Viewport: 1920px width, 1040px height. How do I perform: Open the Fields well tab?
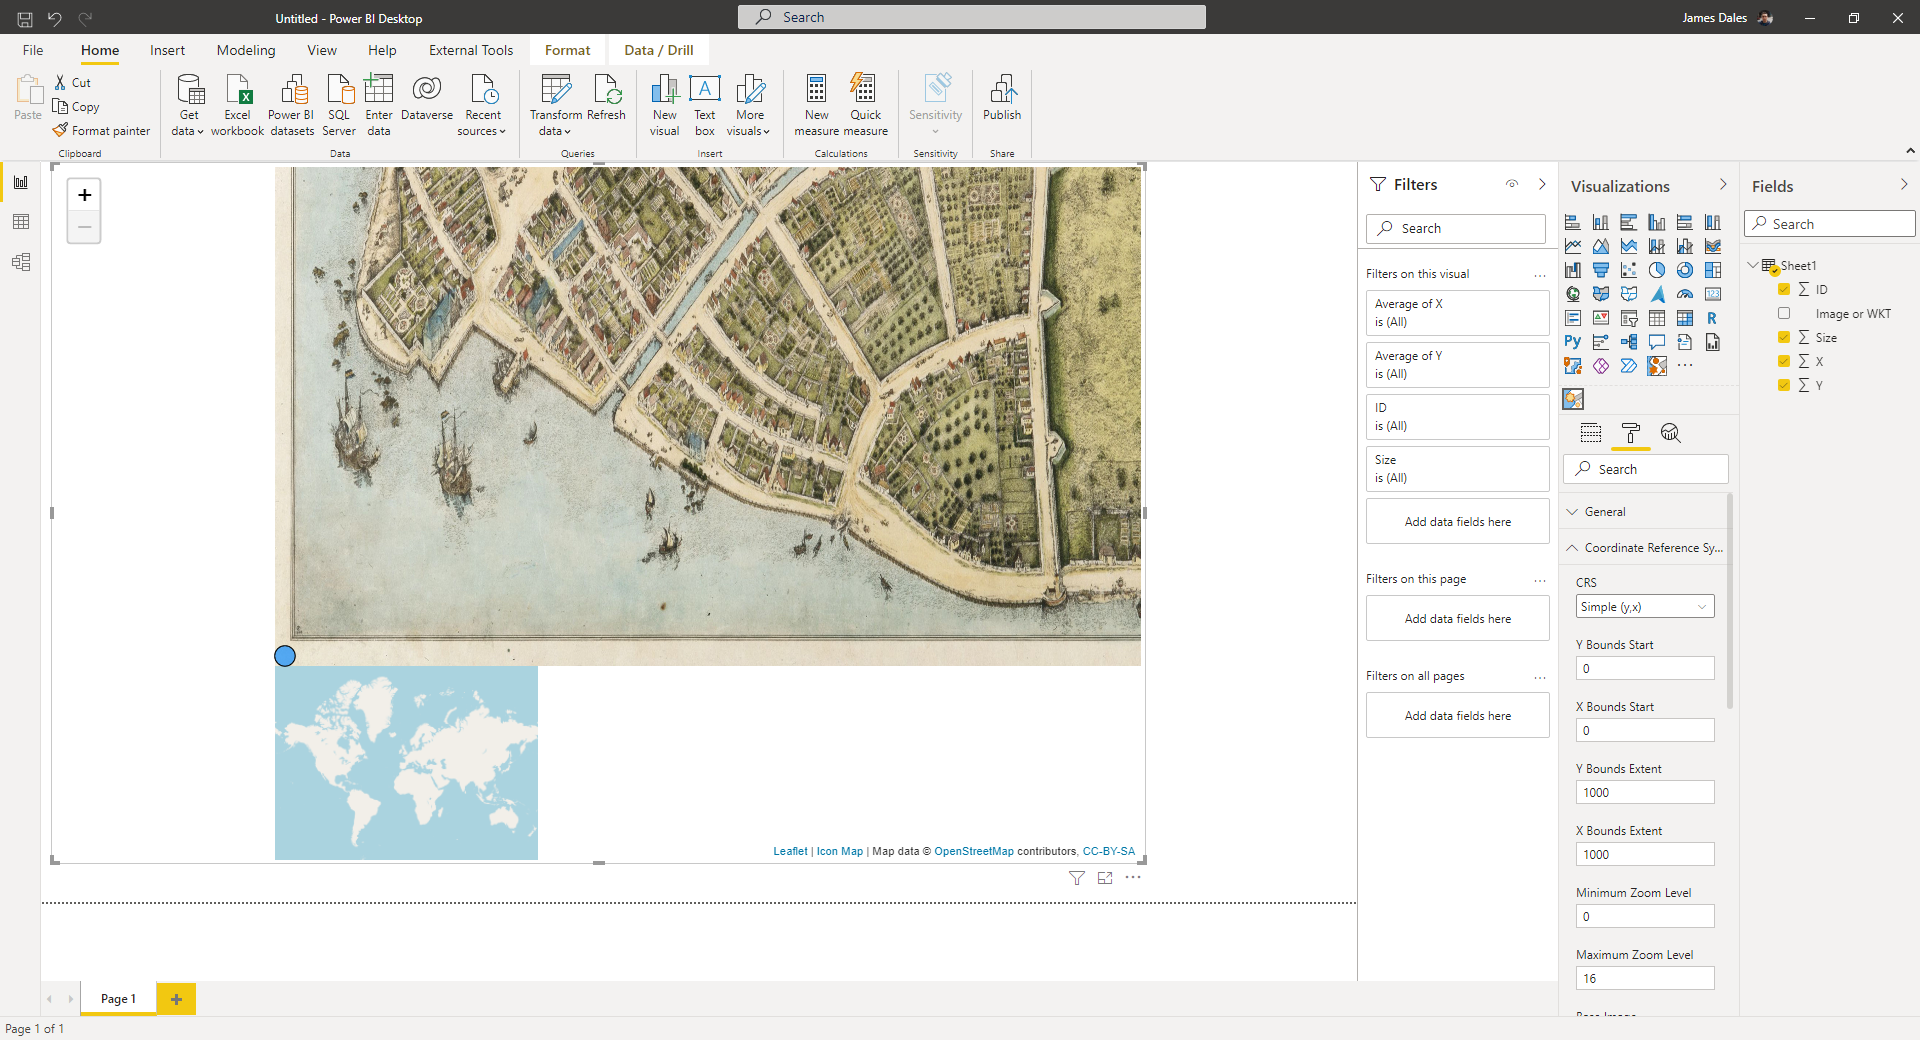pyautogui.click(x=1591, y=433)
